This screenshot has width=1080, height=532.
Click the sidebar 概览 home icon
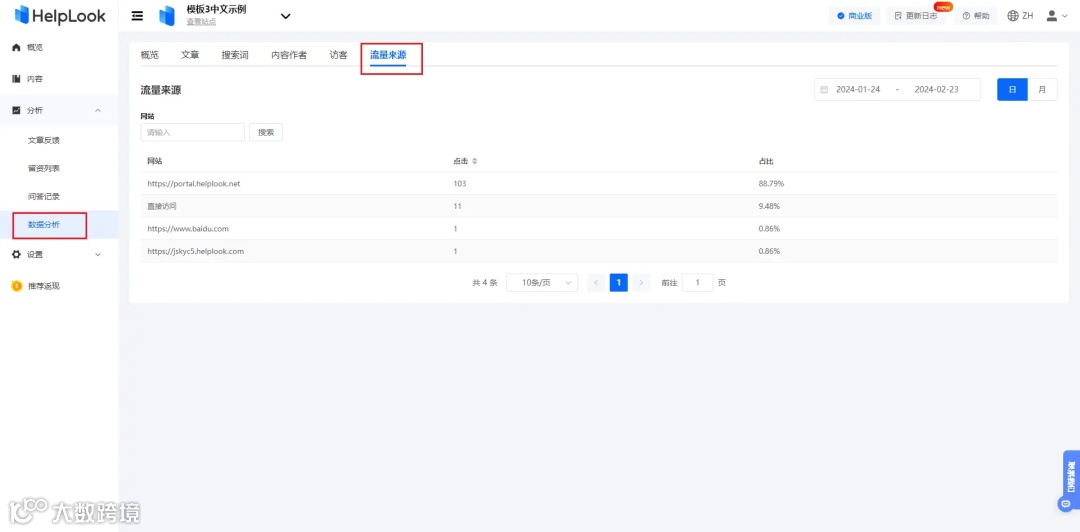(17, 48)
